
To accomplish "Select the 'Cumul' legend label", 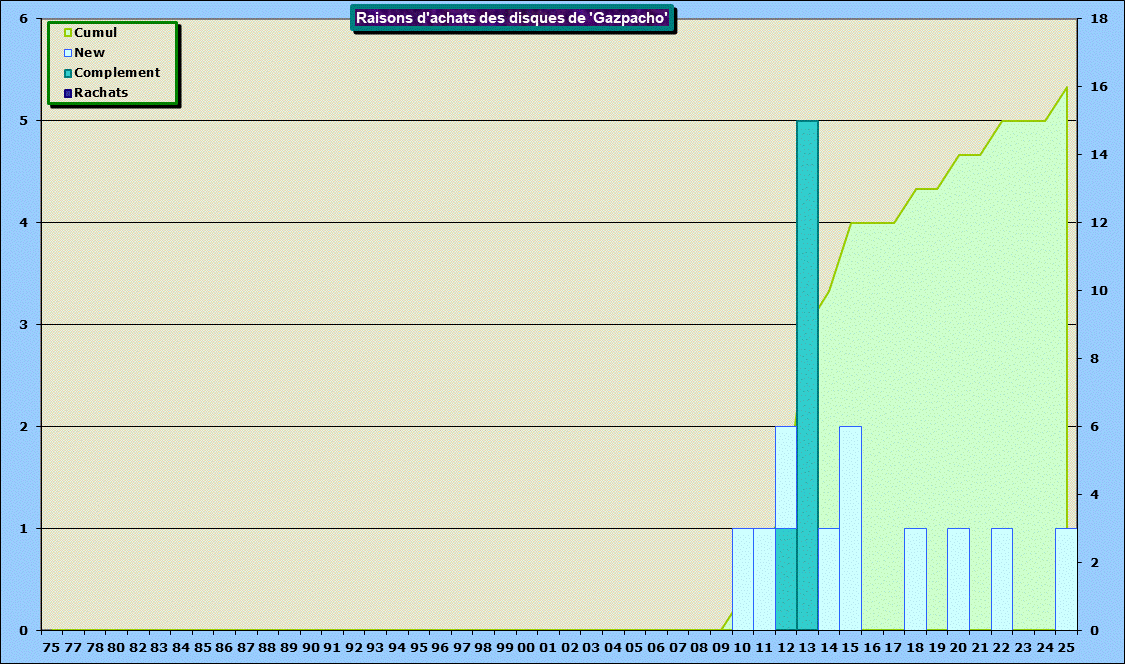I will [96, 33].
